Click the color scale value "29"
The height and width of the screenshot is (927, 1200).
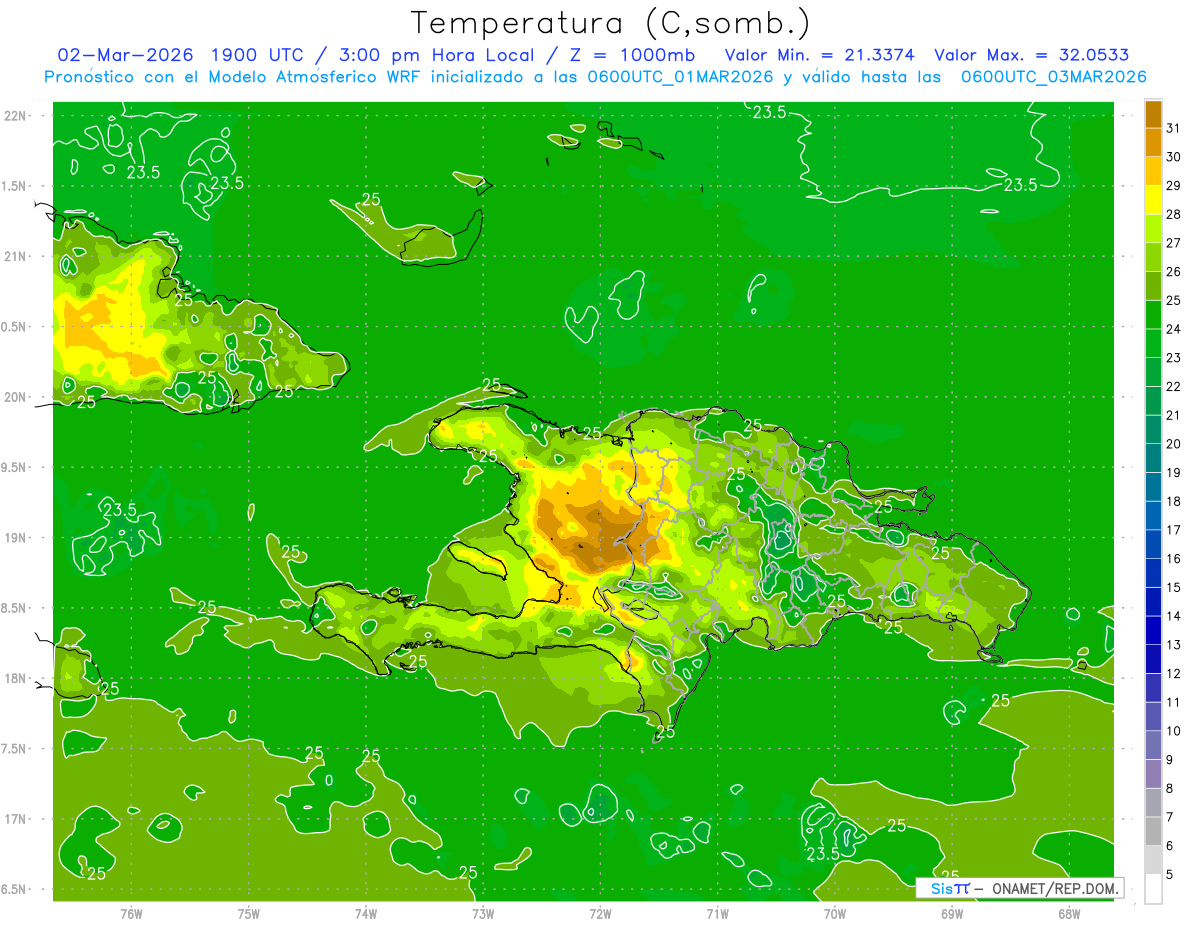1174,186
